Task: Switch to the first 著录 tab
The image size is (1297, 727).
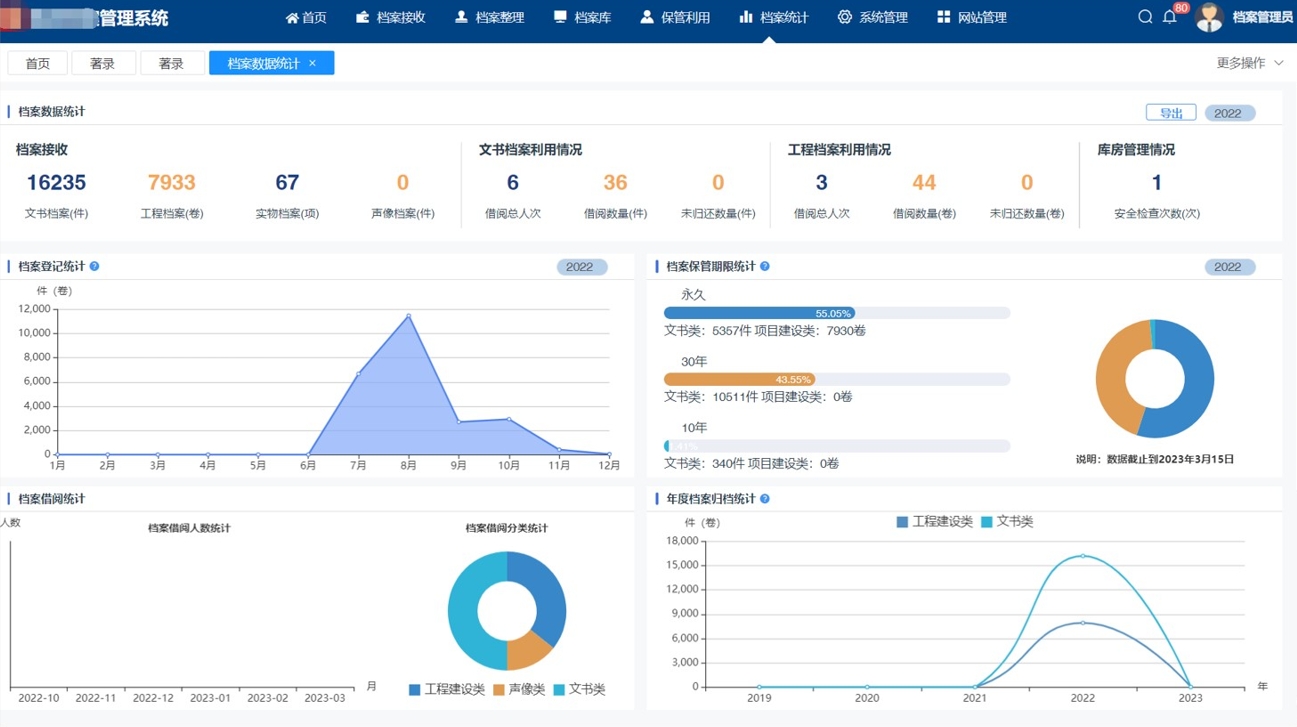Action: (x=103, y=63)
